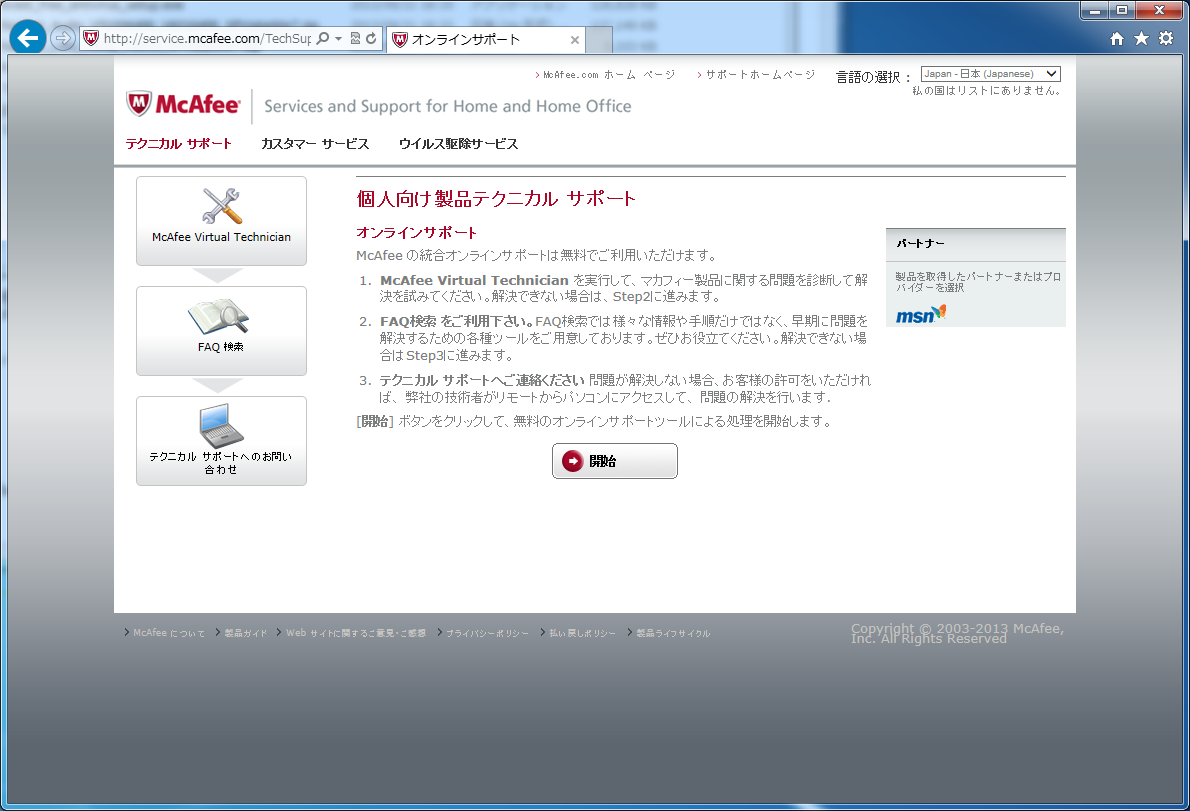
Task: Click the browser back arrow button
Action: pos(28,37)
